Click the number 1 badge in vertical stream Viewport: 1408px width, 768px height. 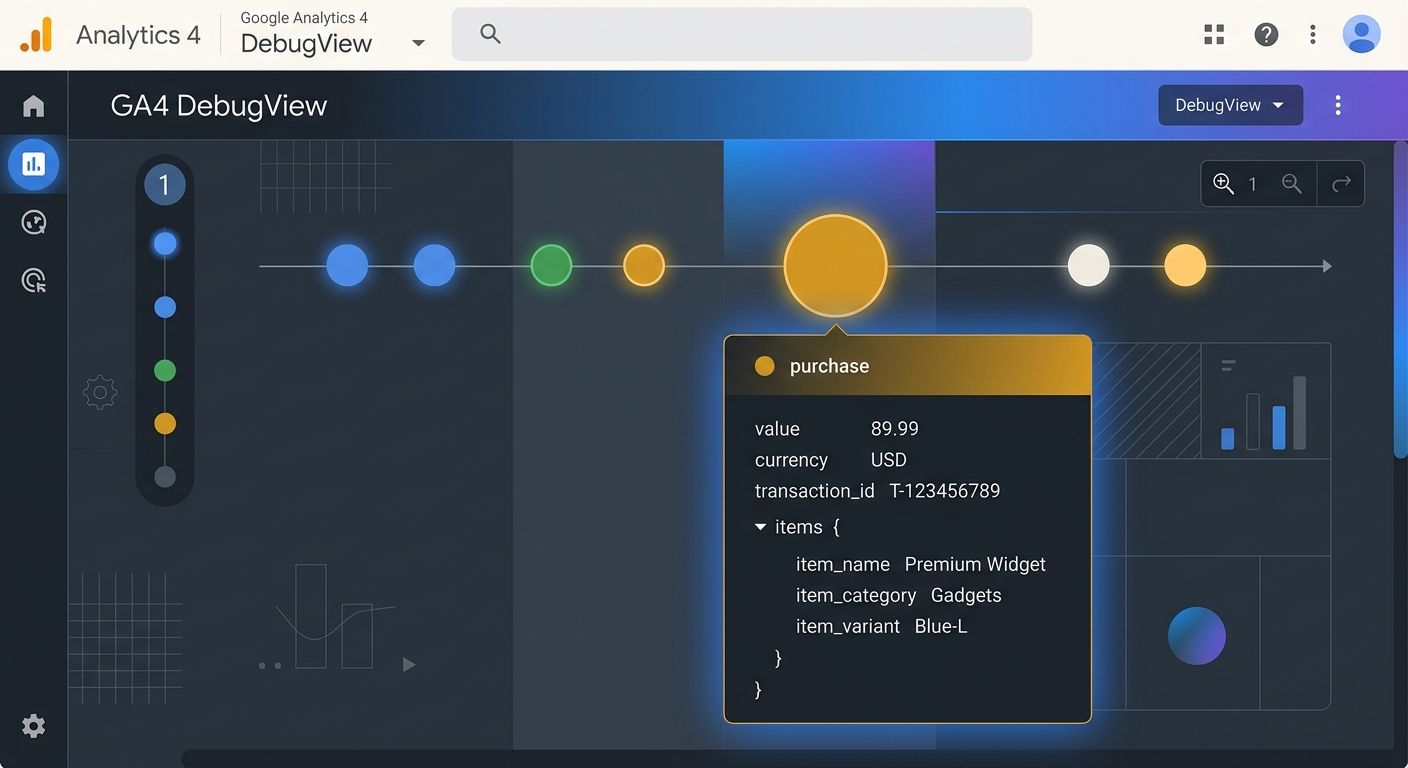(x=165, y=185)
